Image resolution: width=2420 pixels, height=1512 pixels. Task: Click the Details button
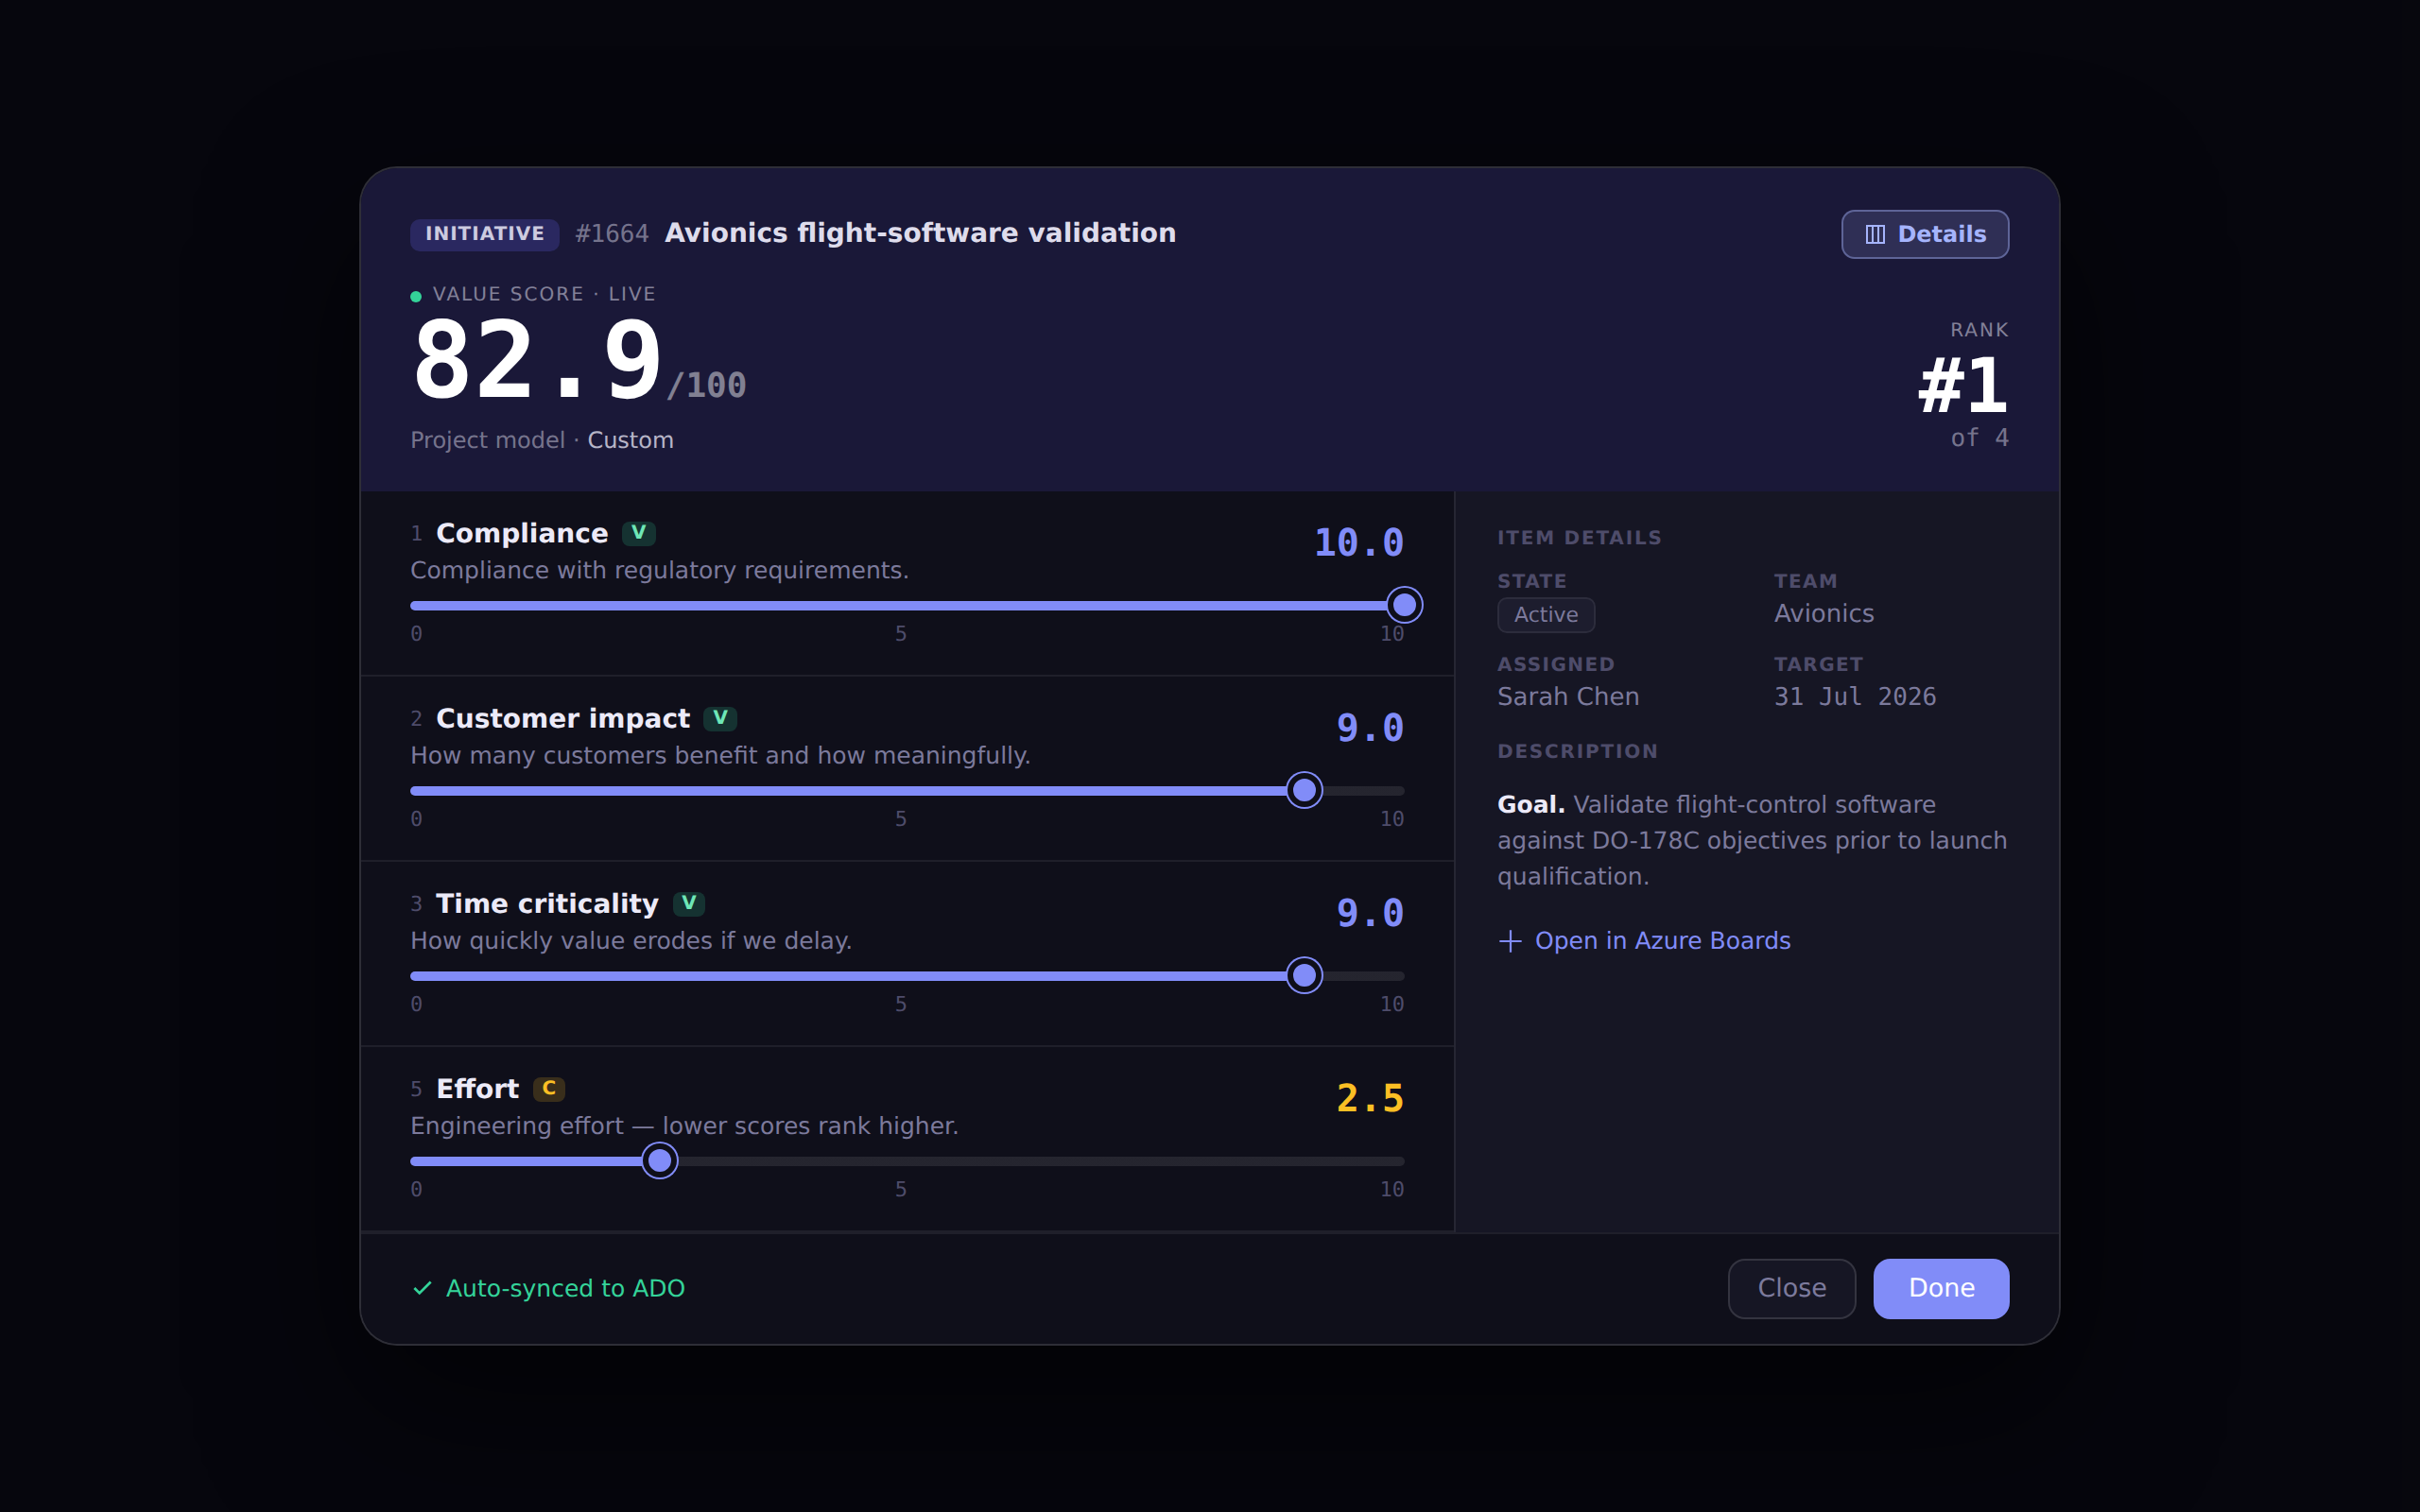coord(1925,234)
